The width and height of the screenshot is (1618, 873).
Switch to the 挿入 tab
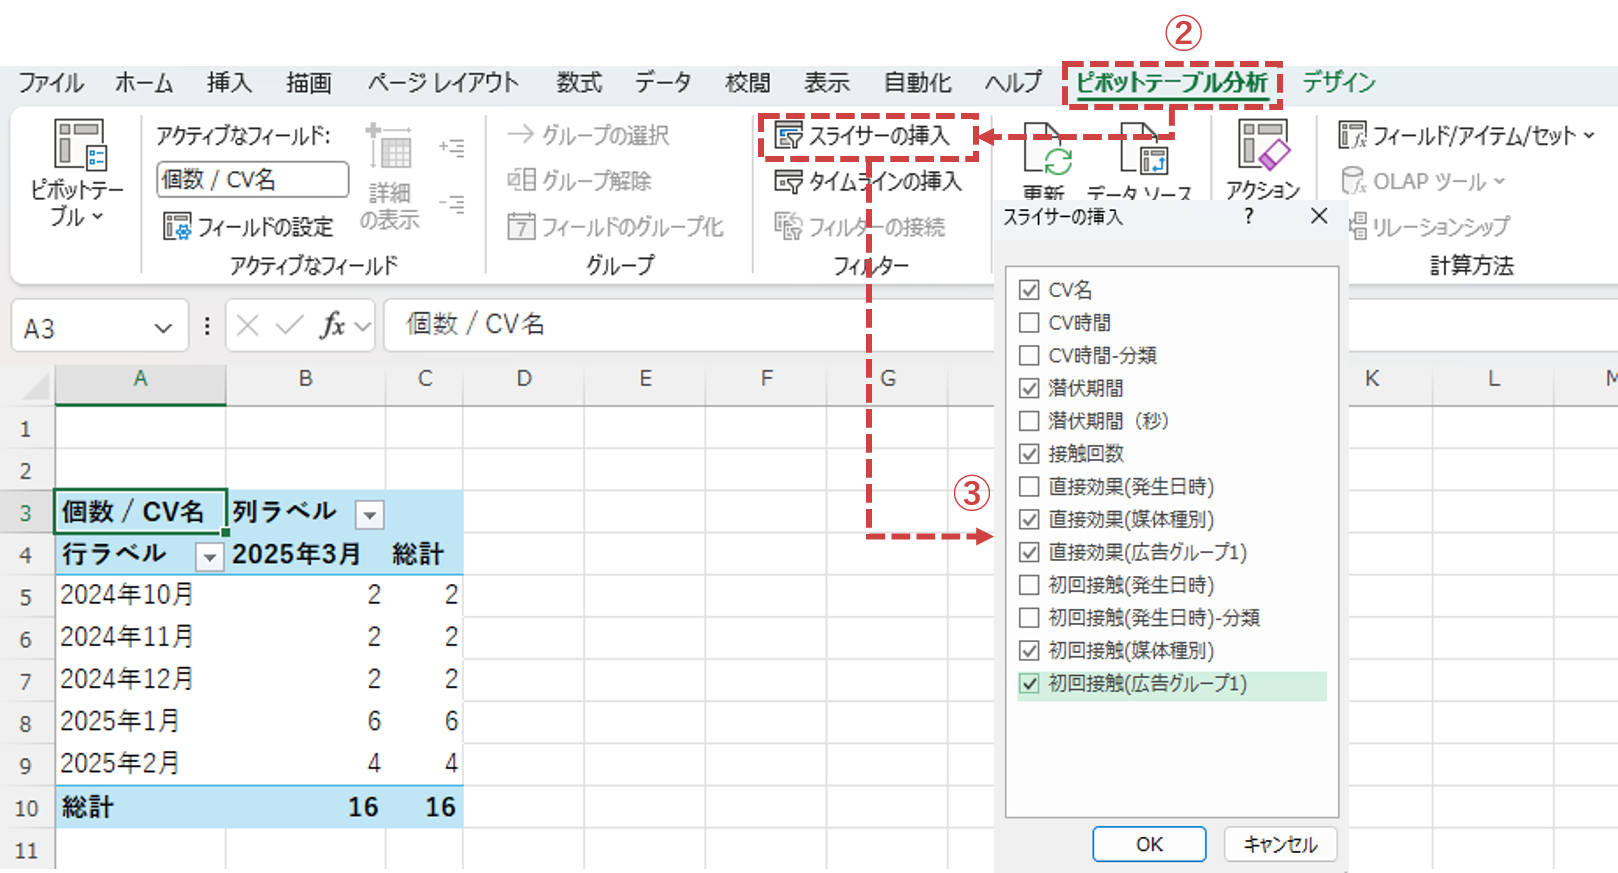point(229,83)
